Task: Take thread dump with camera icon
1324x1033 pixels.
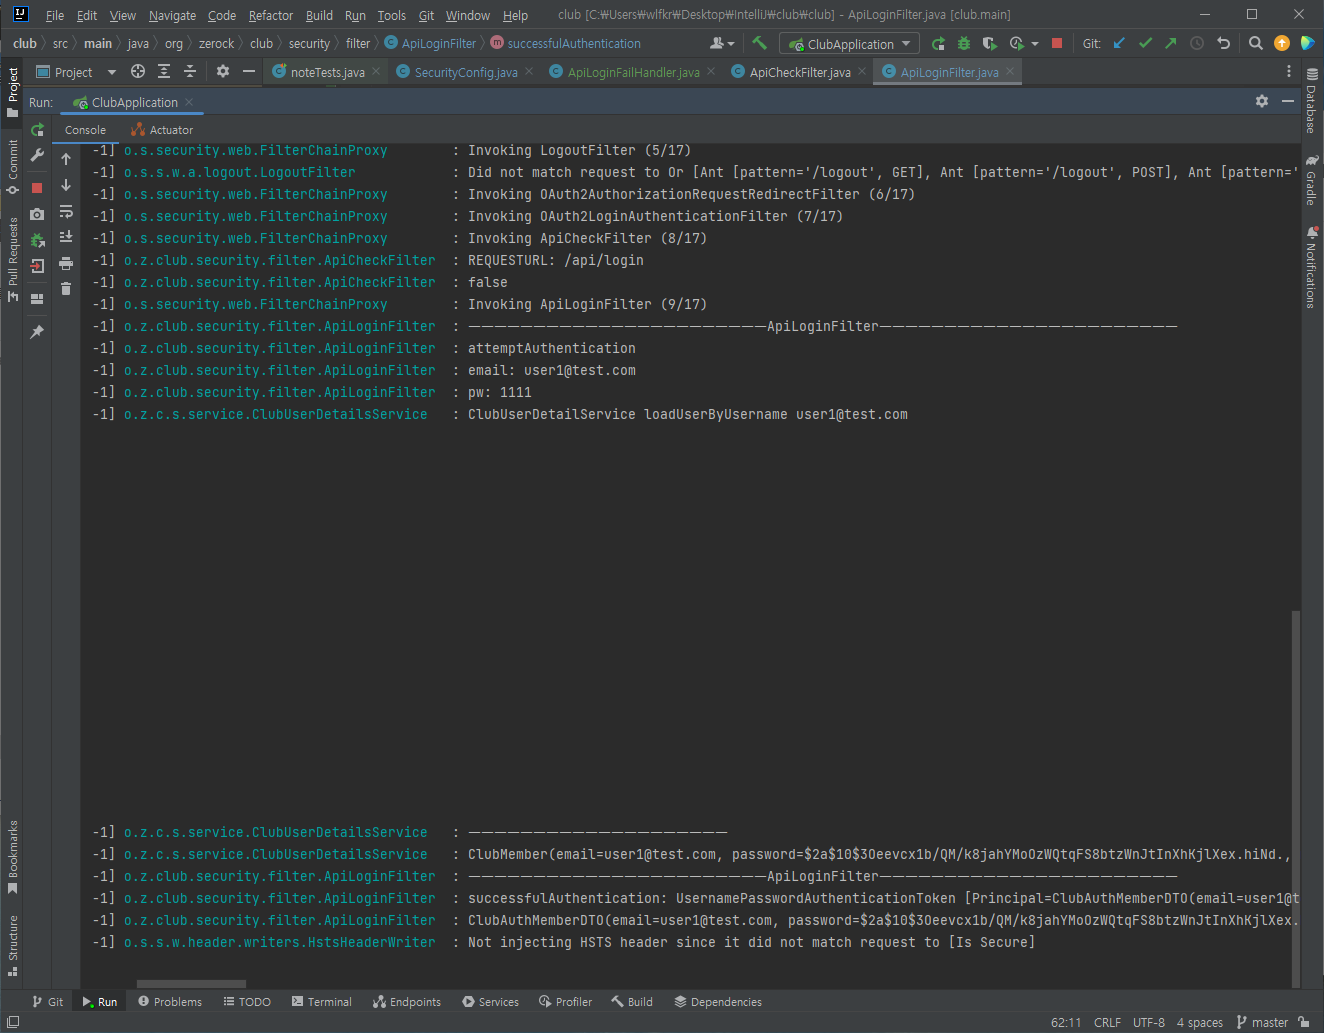Action: coord(37,214)
